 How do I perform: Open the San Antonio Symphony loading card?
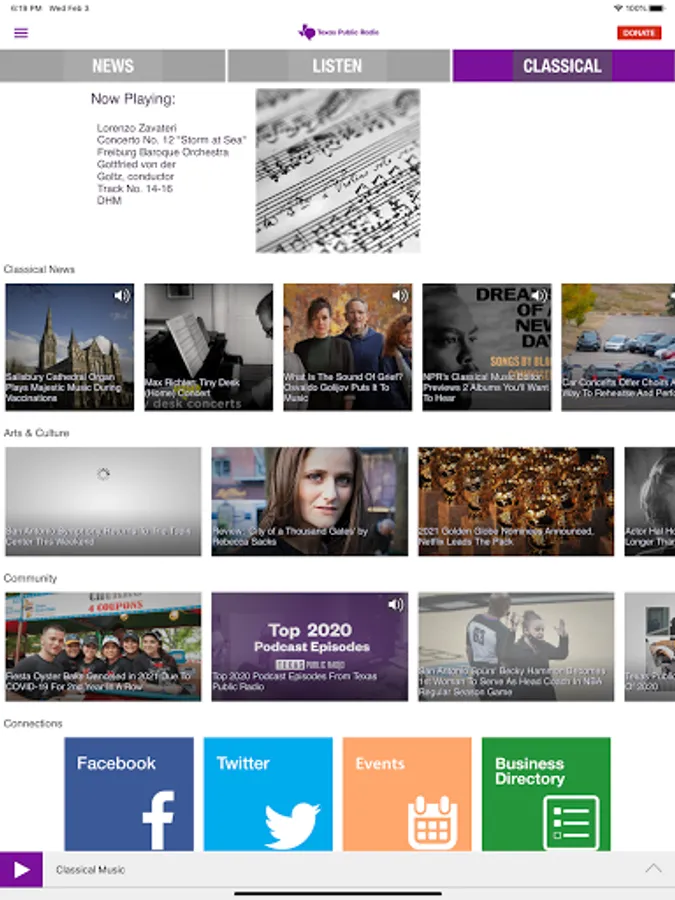tap(103, 501)
